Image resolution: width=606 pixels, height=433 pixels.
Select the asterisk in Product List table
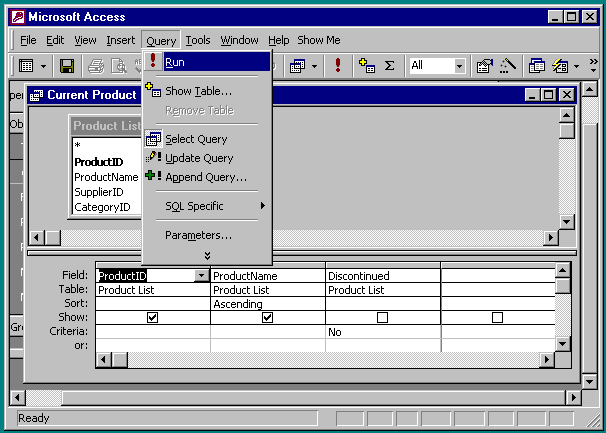[x=77, y=146]
